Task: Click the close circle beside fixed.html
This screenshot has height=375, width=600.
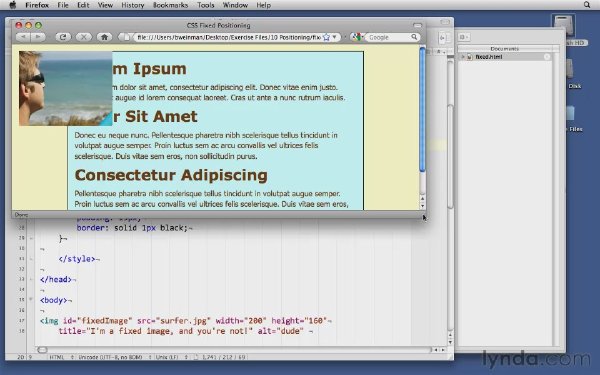Action: pos(547,57)
